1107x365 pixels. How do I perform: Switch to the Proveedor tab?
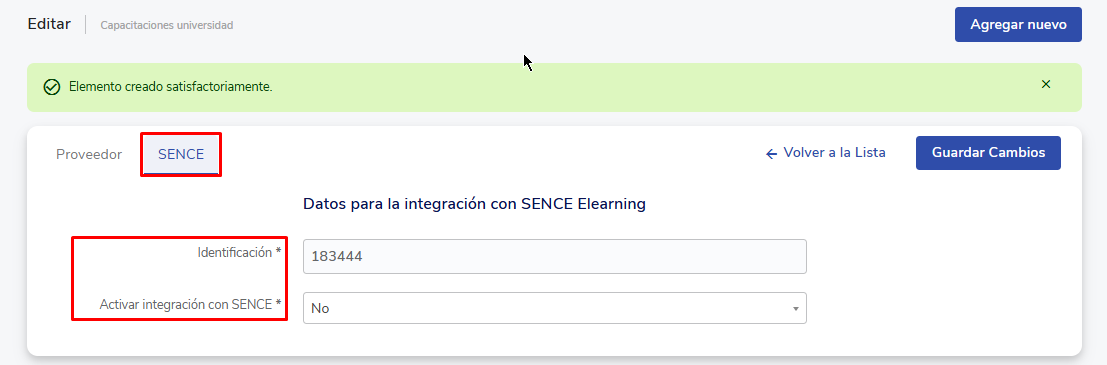(89, 155)
